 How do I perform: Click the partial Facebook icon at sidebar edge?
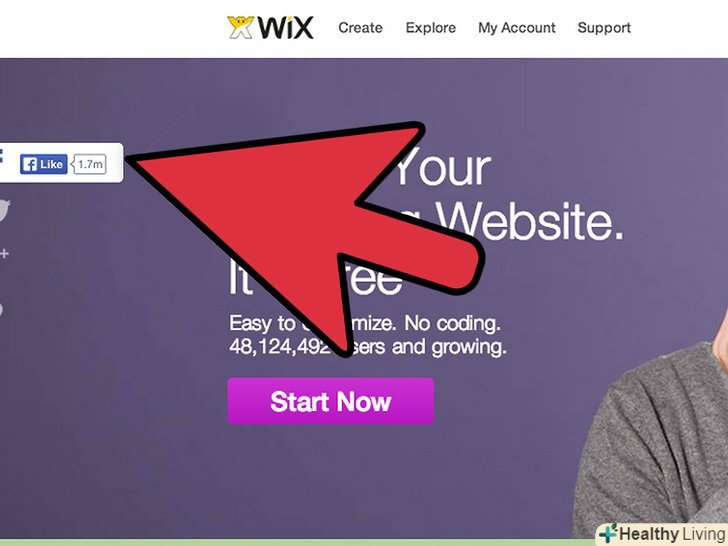(x=1, y=156)
